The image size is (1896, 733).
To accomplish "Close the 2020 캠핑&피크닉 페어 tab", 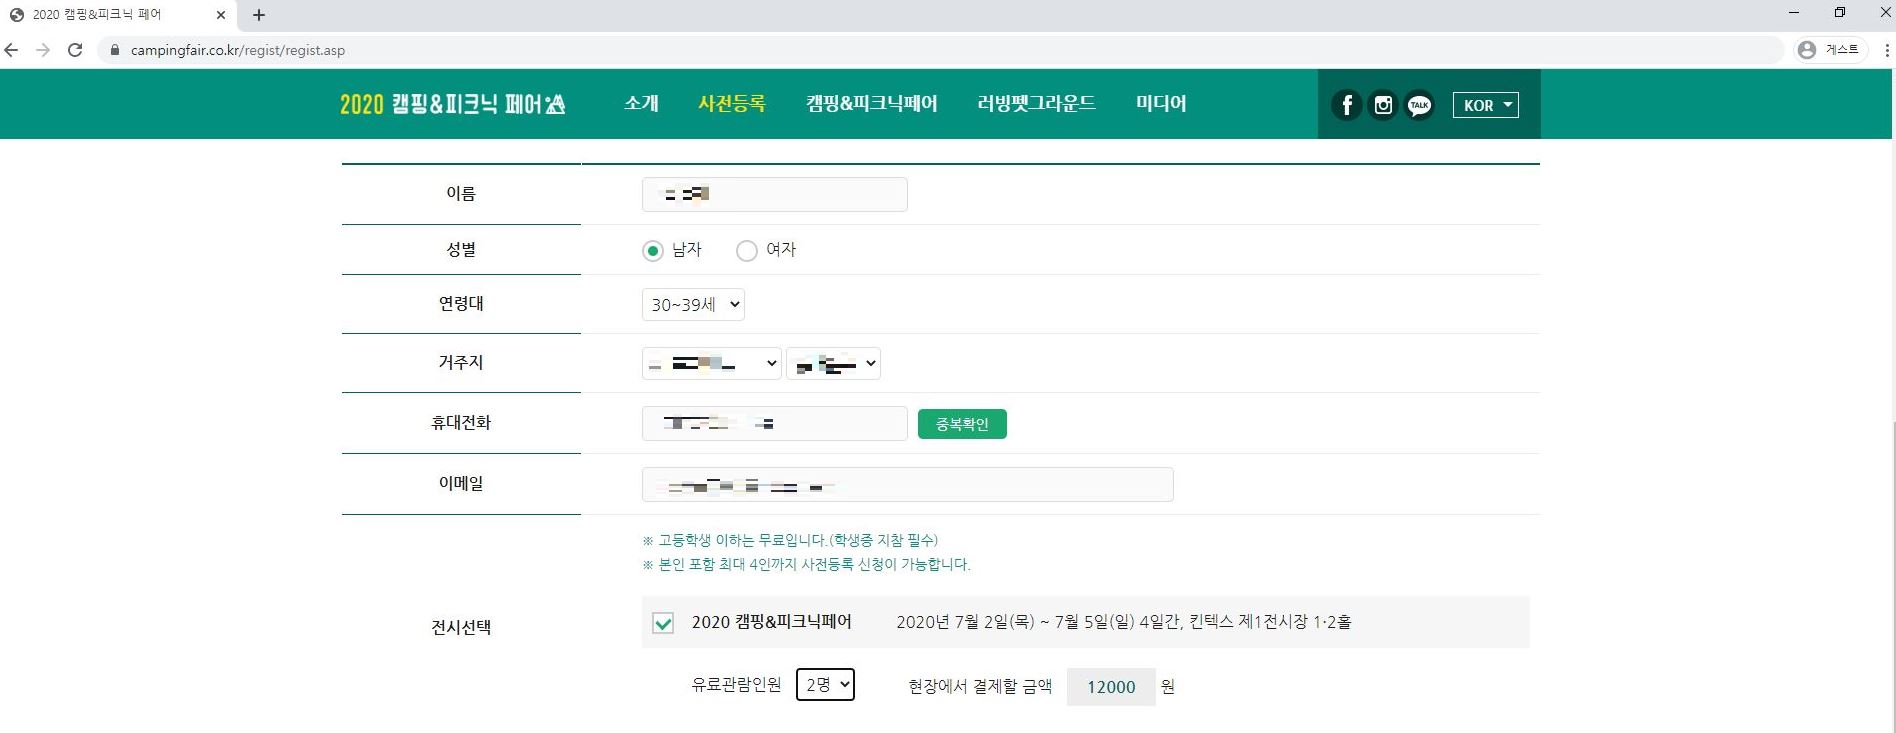I will 221,15.
